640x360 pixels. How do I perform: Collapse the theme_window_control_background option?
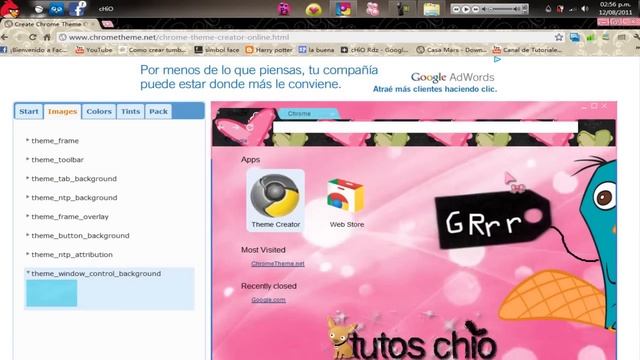[x=96, y=273]
